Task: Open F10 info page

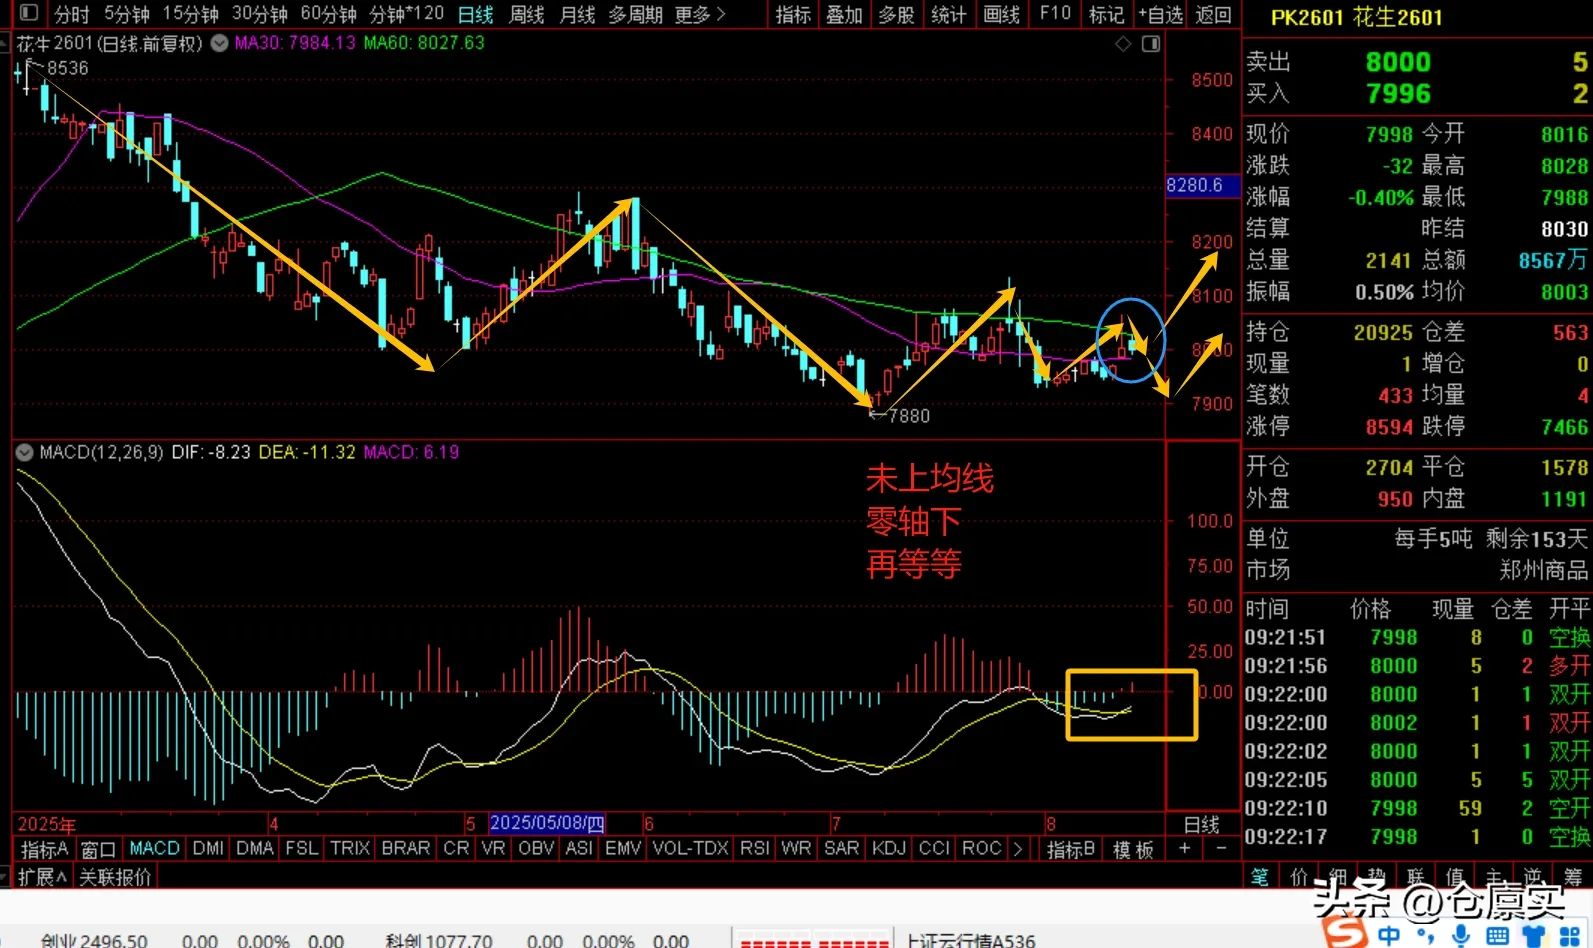Action: click(1055, 14)
